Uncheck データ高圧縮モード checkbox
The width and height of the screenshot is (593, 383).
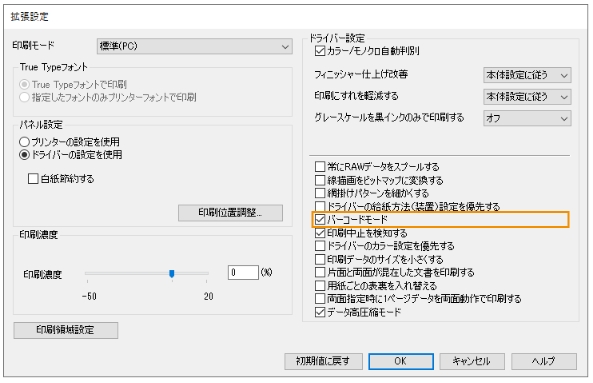(320, 312)
